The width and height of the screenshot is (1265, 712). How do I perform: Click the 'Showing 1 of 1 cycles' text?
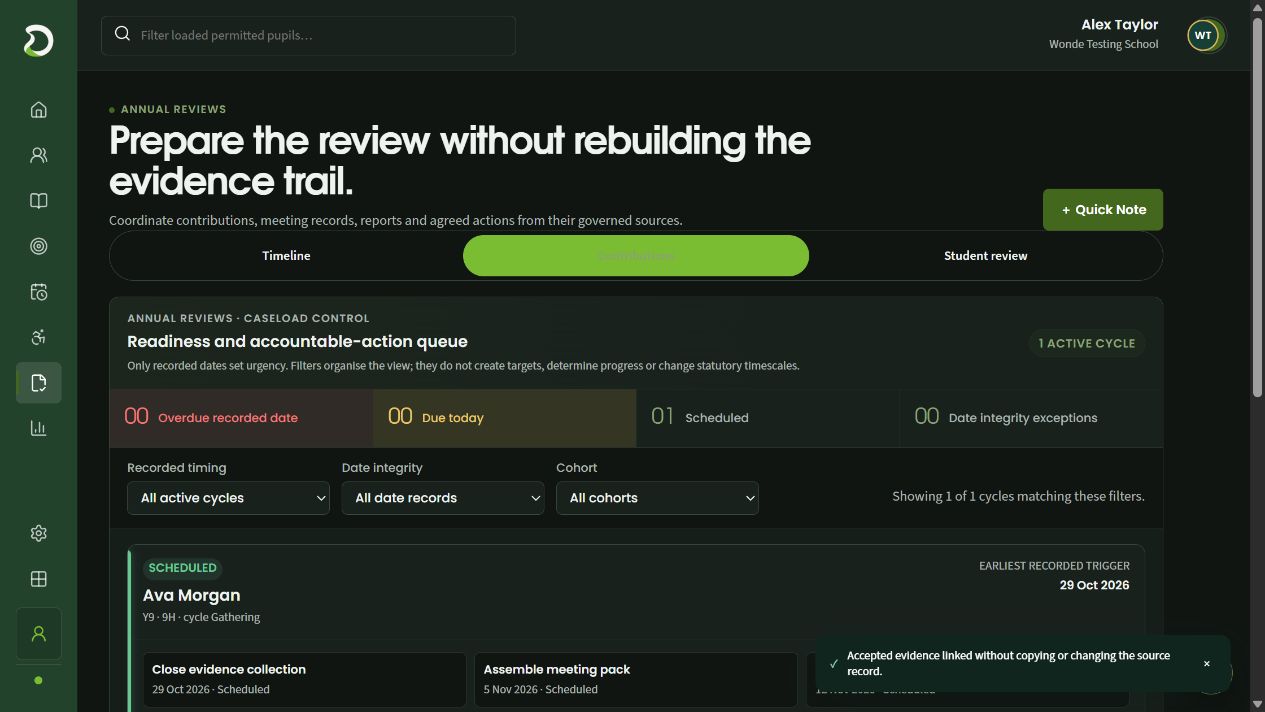pos(1018,496)
